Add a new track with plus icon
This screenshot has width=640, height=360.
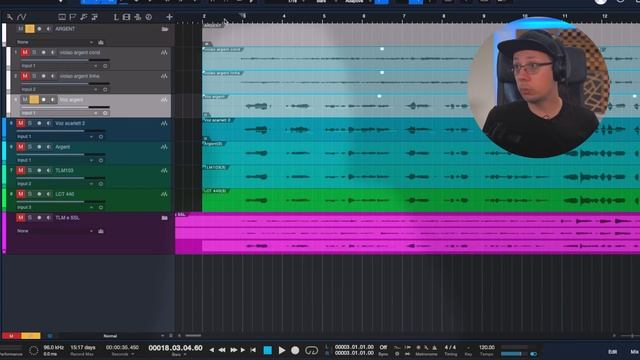pyautogui.click(x=169, y=17)
